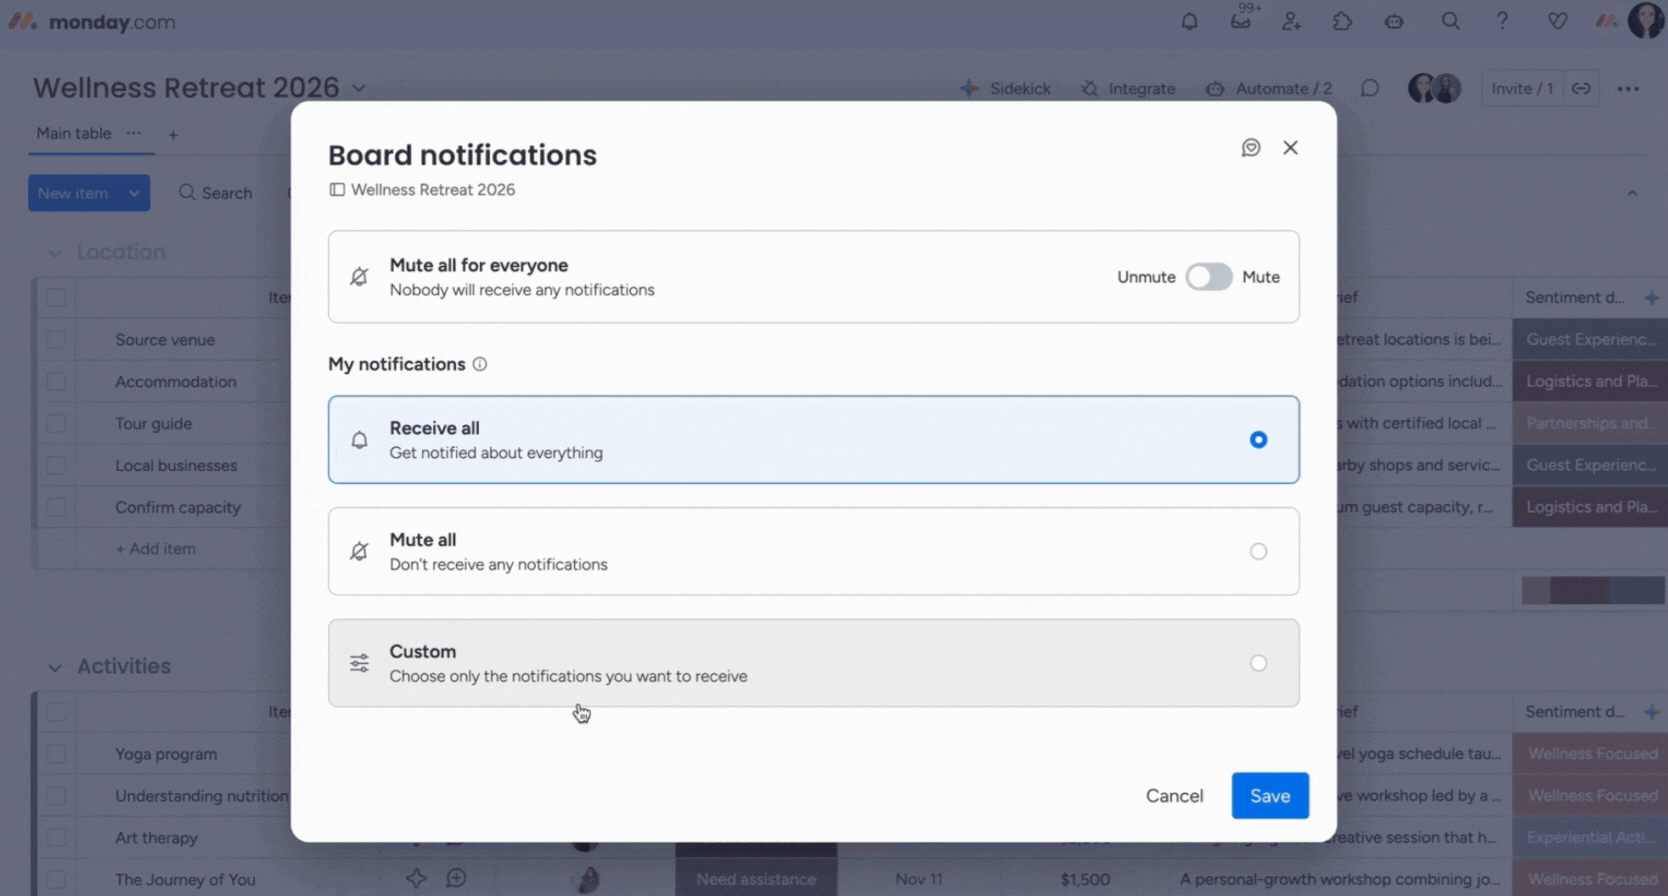Select the Mute all radio option
Screen dimensions: 1668x896
(x=1258, y=552)
